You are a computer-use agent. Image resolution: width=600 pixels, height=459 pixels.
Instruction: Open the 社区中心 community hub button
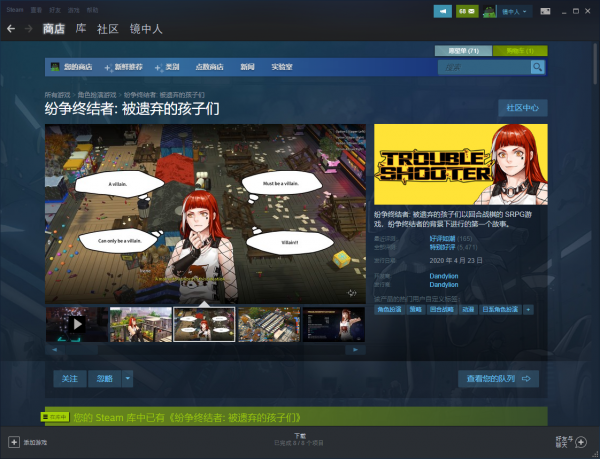523,108
